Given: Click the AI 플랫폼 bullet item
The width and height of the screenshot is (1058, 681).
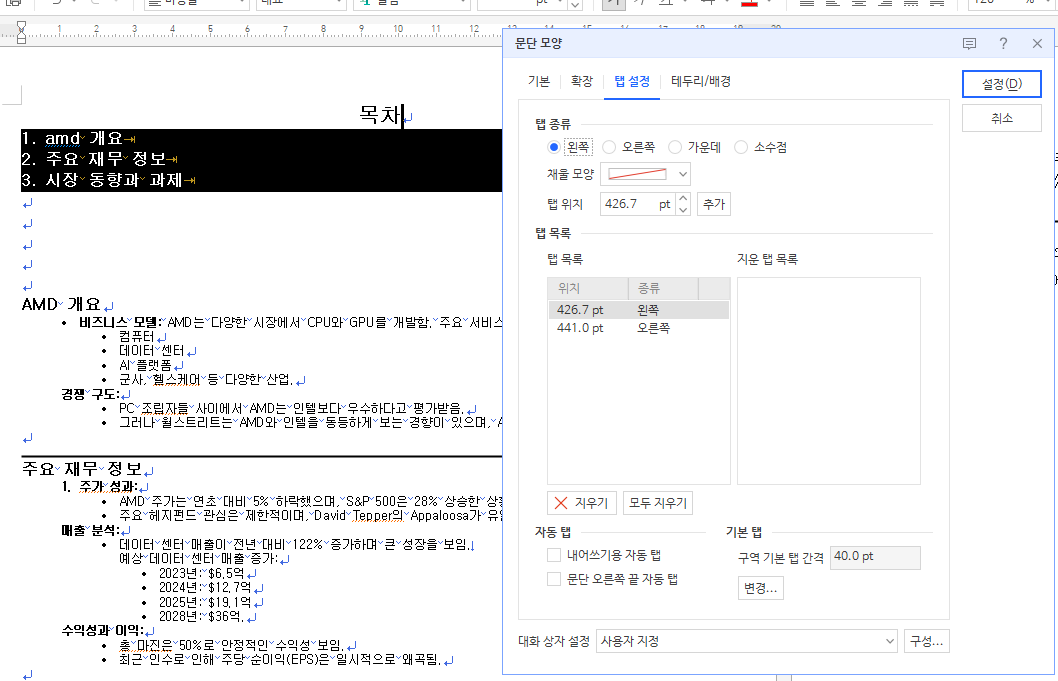Looking at the screenshot, I should 145,365.
